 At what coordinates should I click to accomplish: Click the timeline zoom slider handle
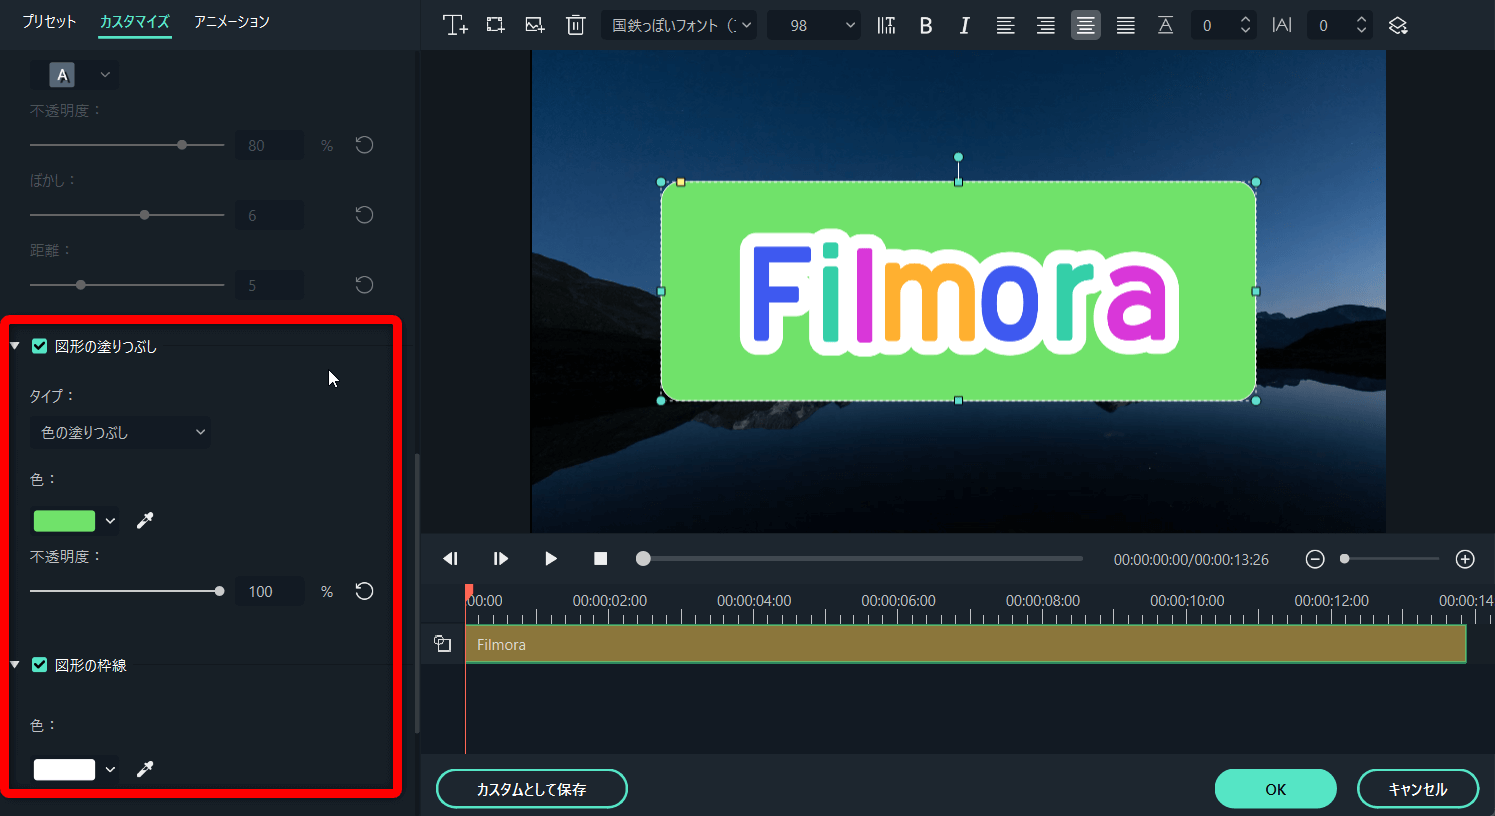(1345, 559)
